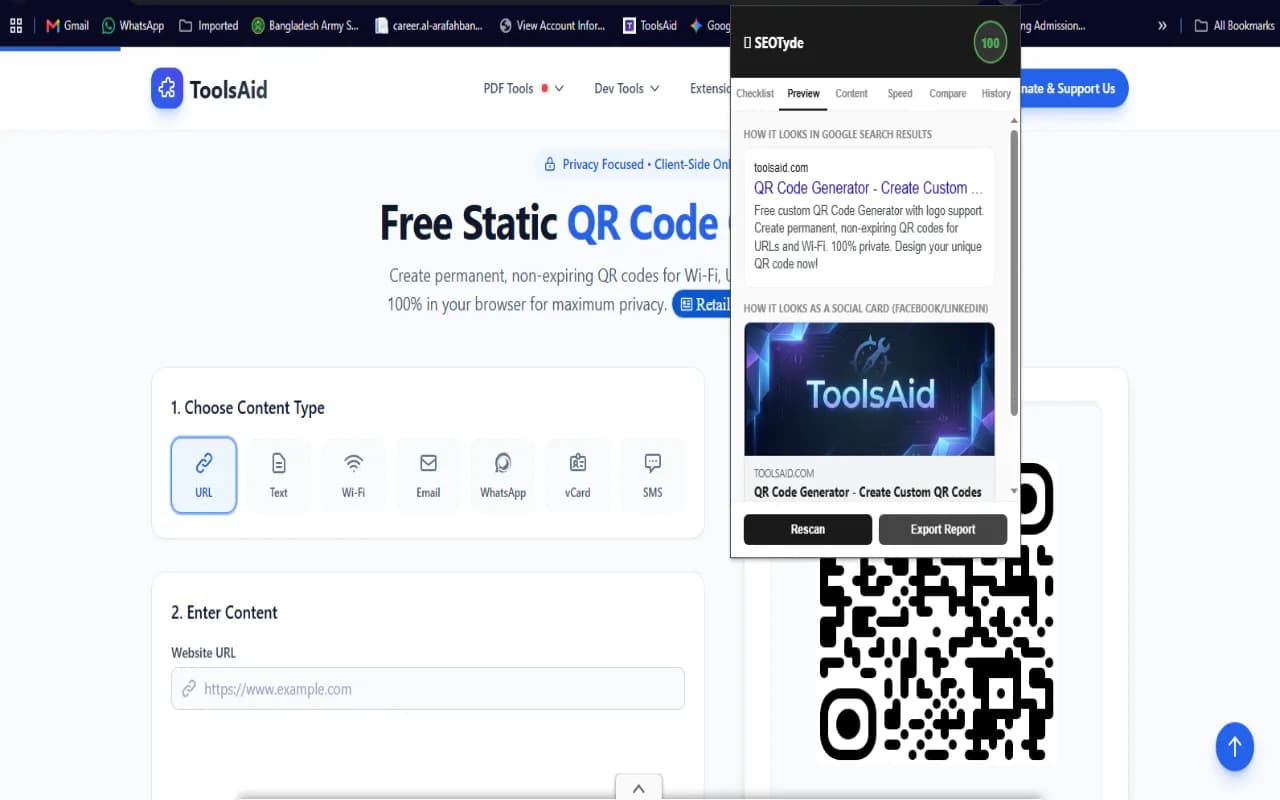Screen dimensions: 1280x800
Task: Expand the Dev Tools menu
Action: tap(627, 88)
